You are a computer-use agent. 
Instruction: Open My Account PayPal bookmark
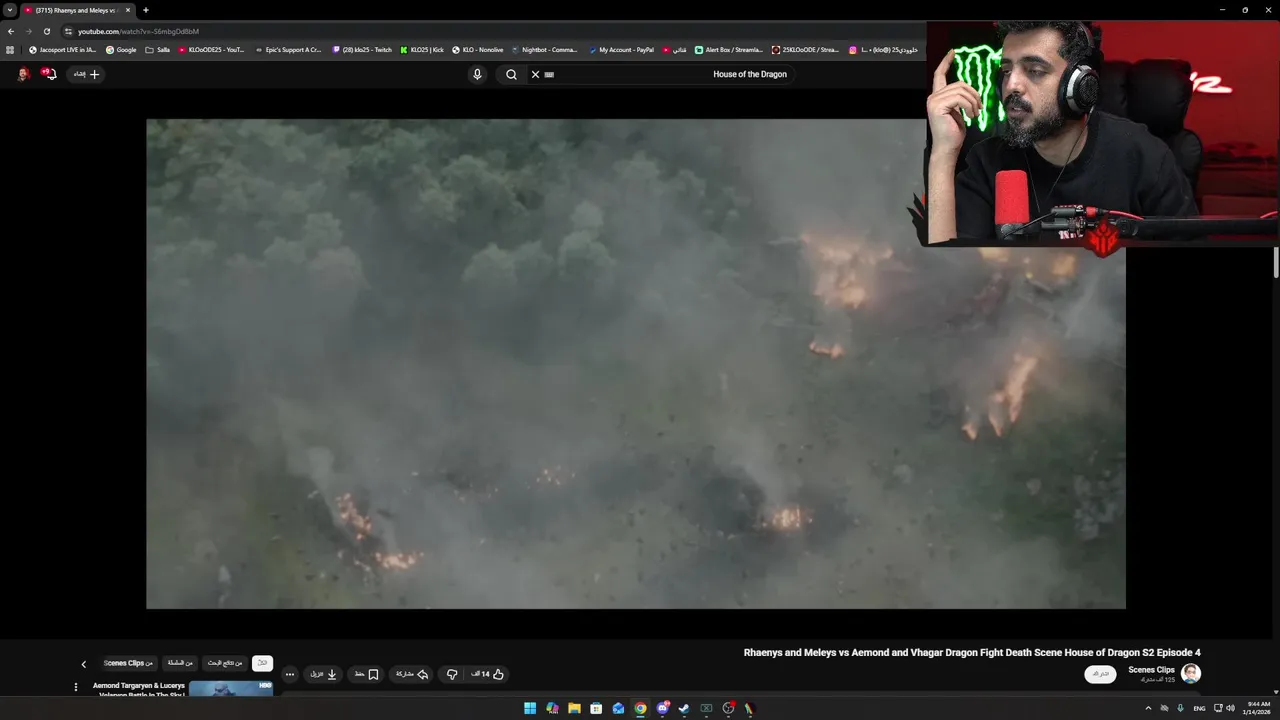(621, 50)
